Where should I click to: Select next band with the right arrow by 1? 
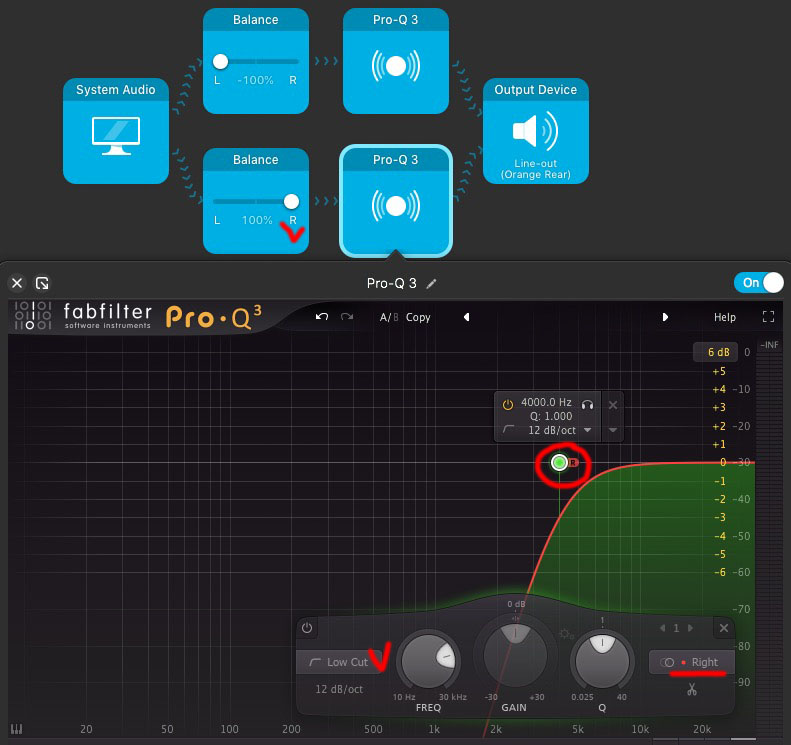point(691,628)
